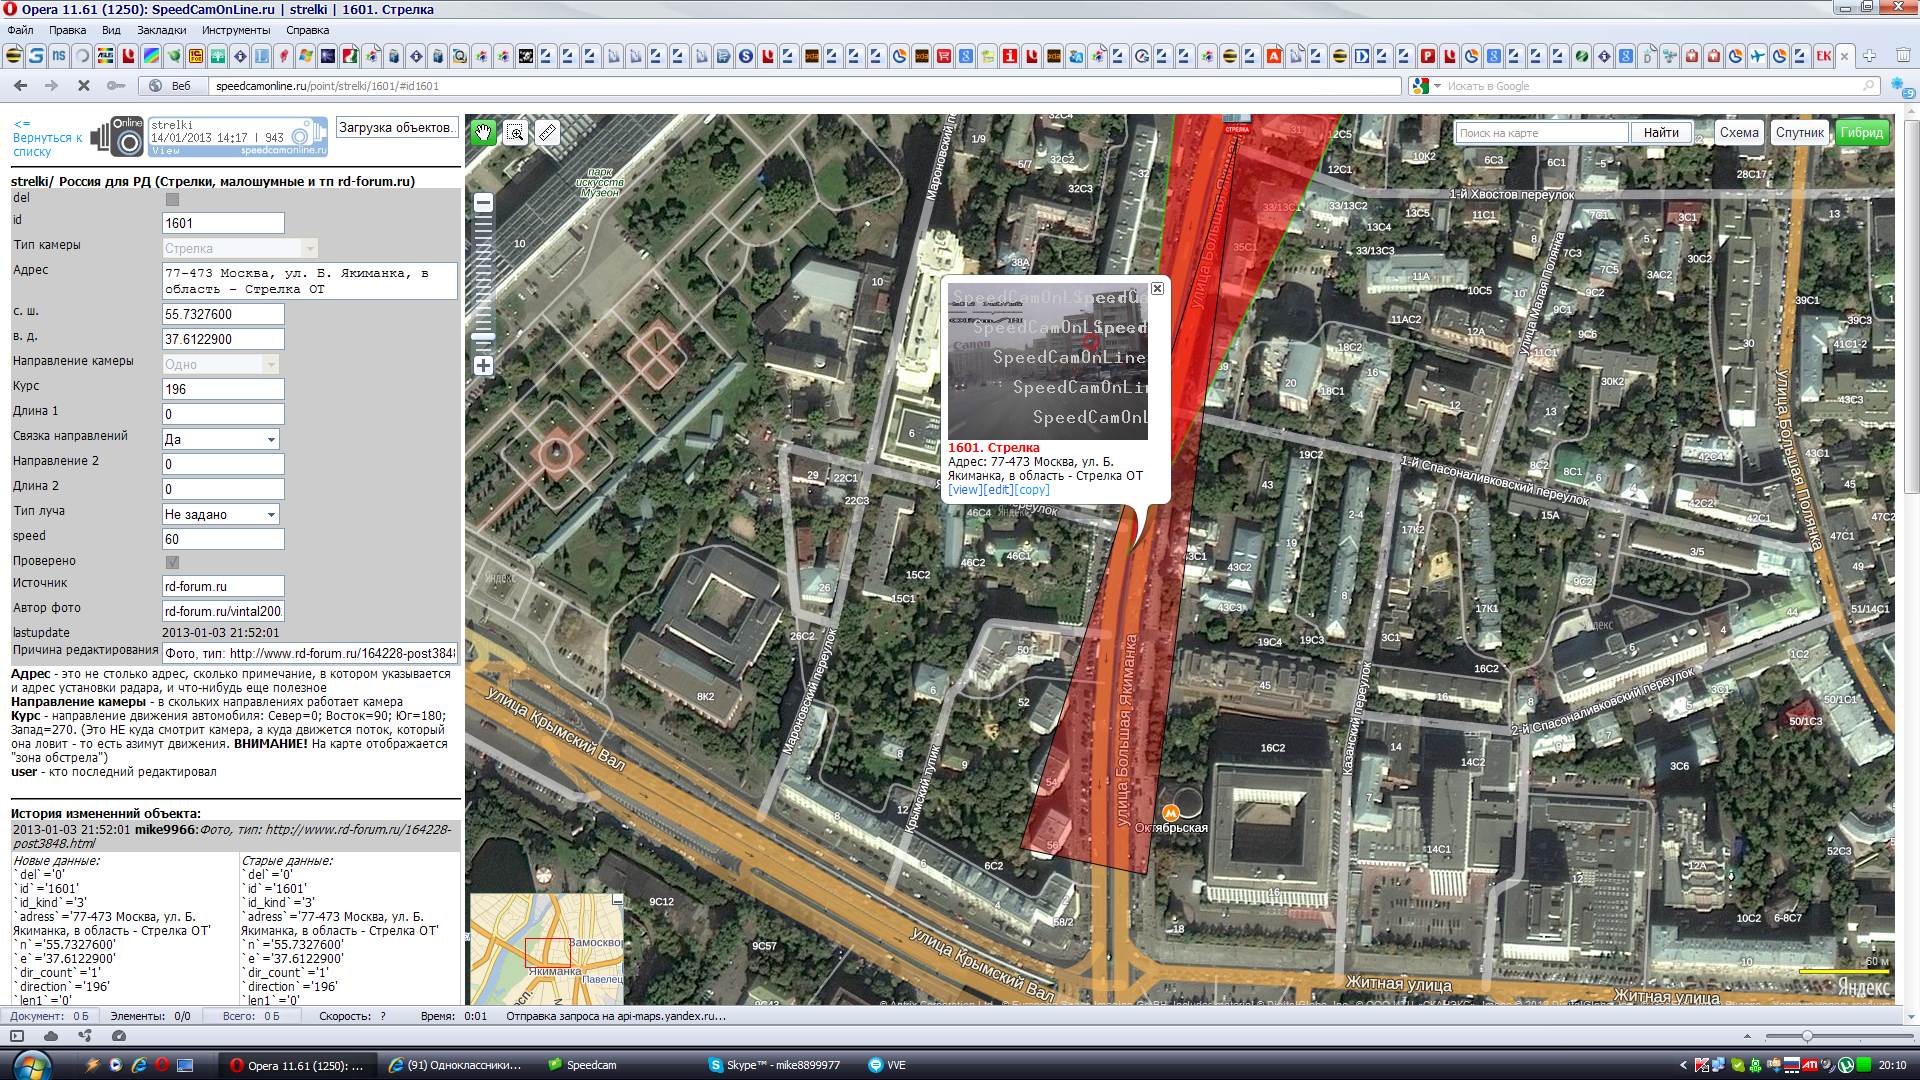Screen dimensions: 1920x1080
Task: Select the hand pan map tool
Action: (484, 132)
